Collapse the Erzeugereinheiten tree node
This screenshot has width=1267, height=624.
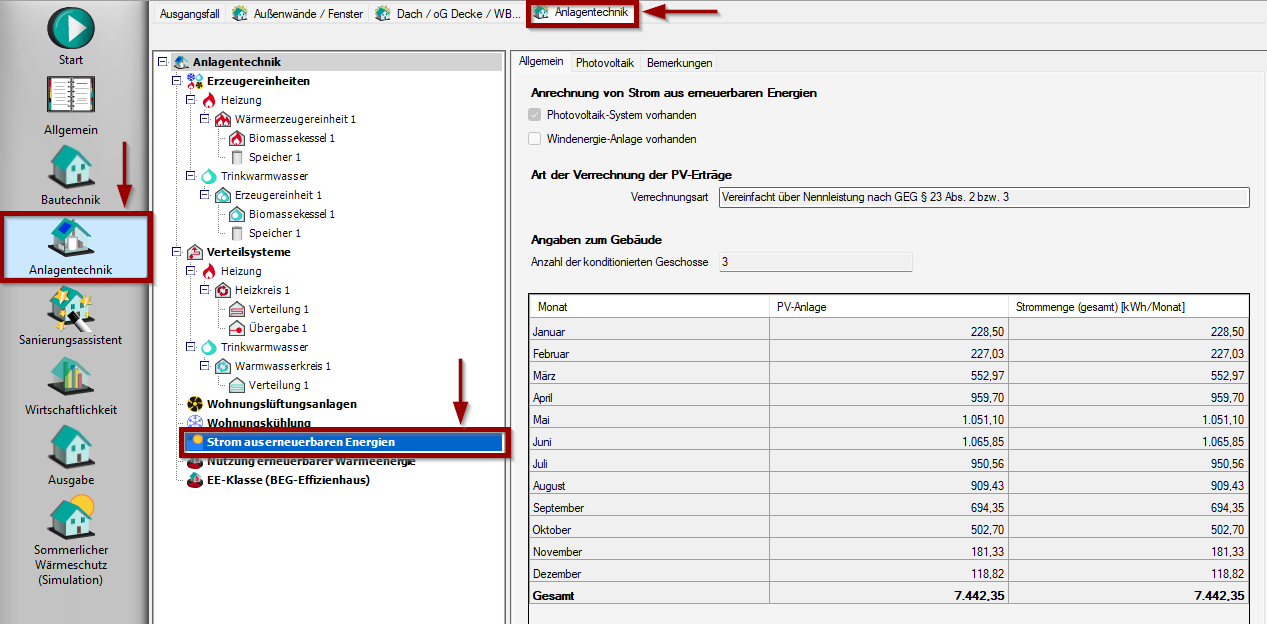177,81
